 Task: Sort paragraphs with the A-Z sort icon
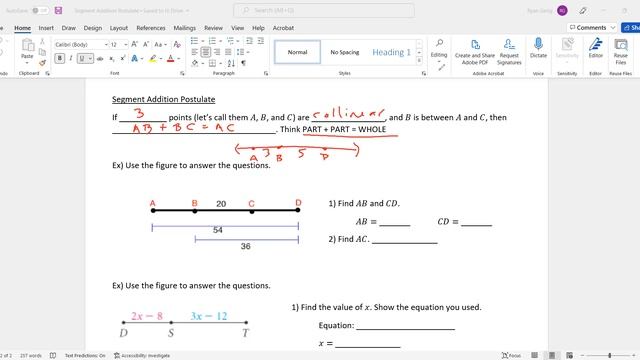pos(231,63)
